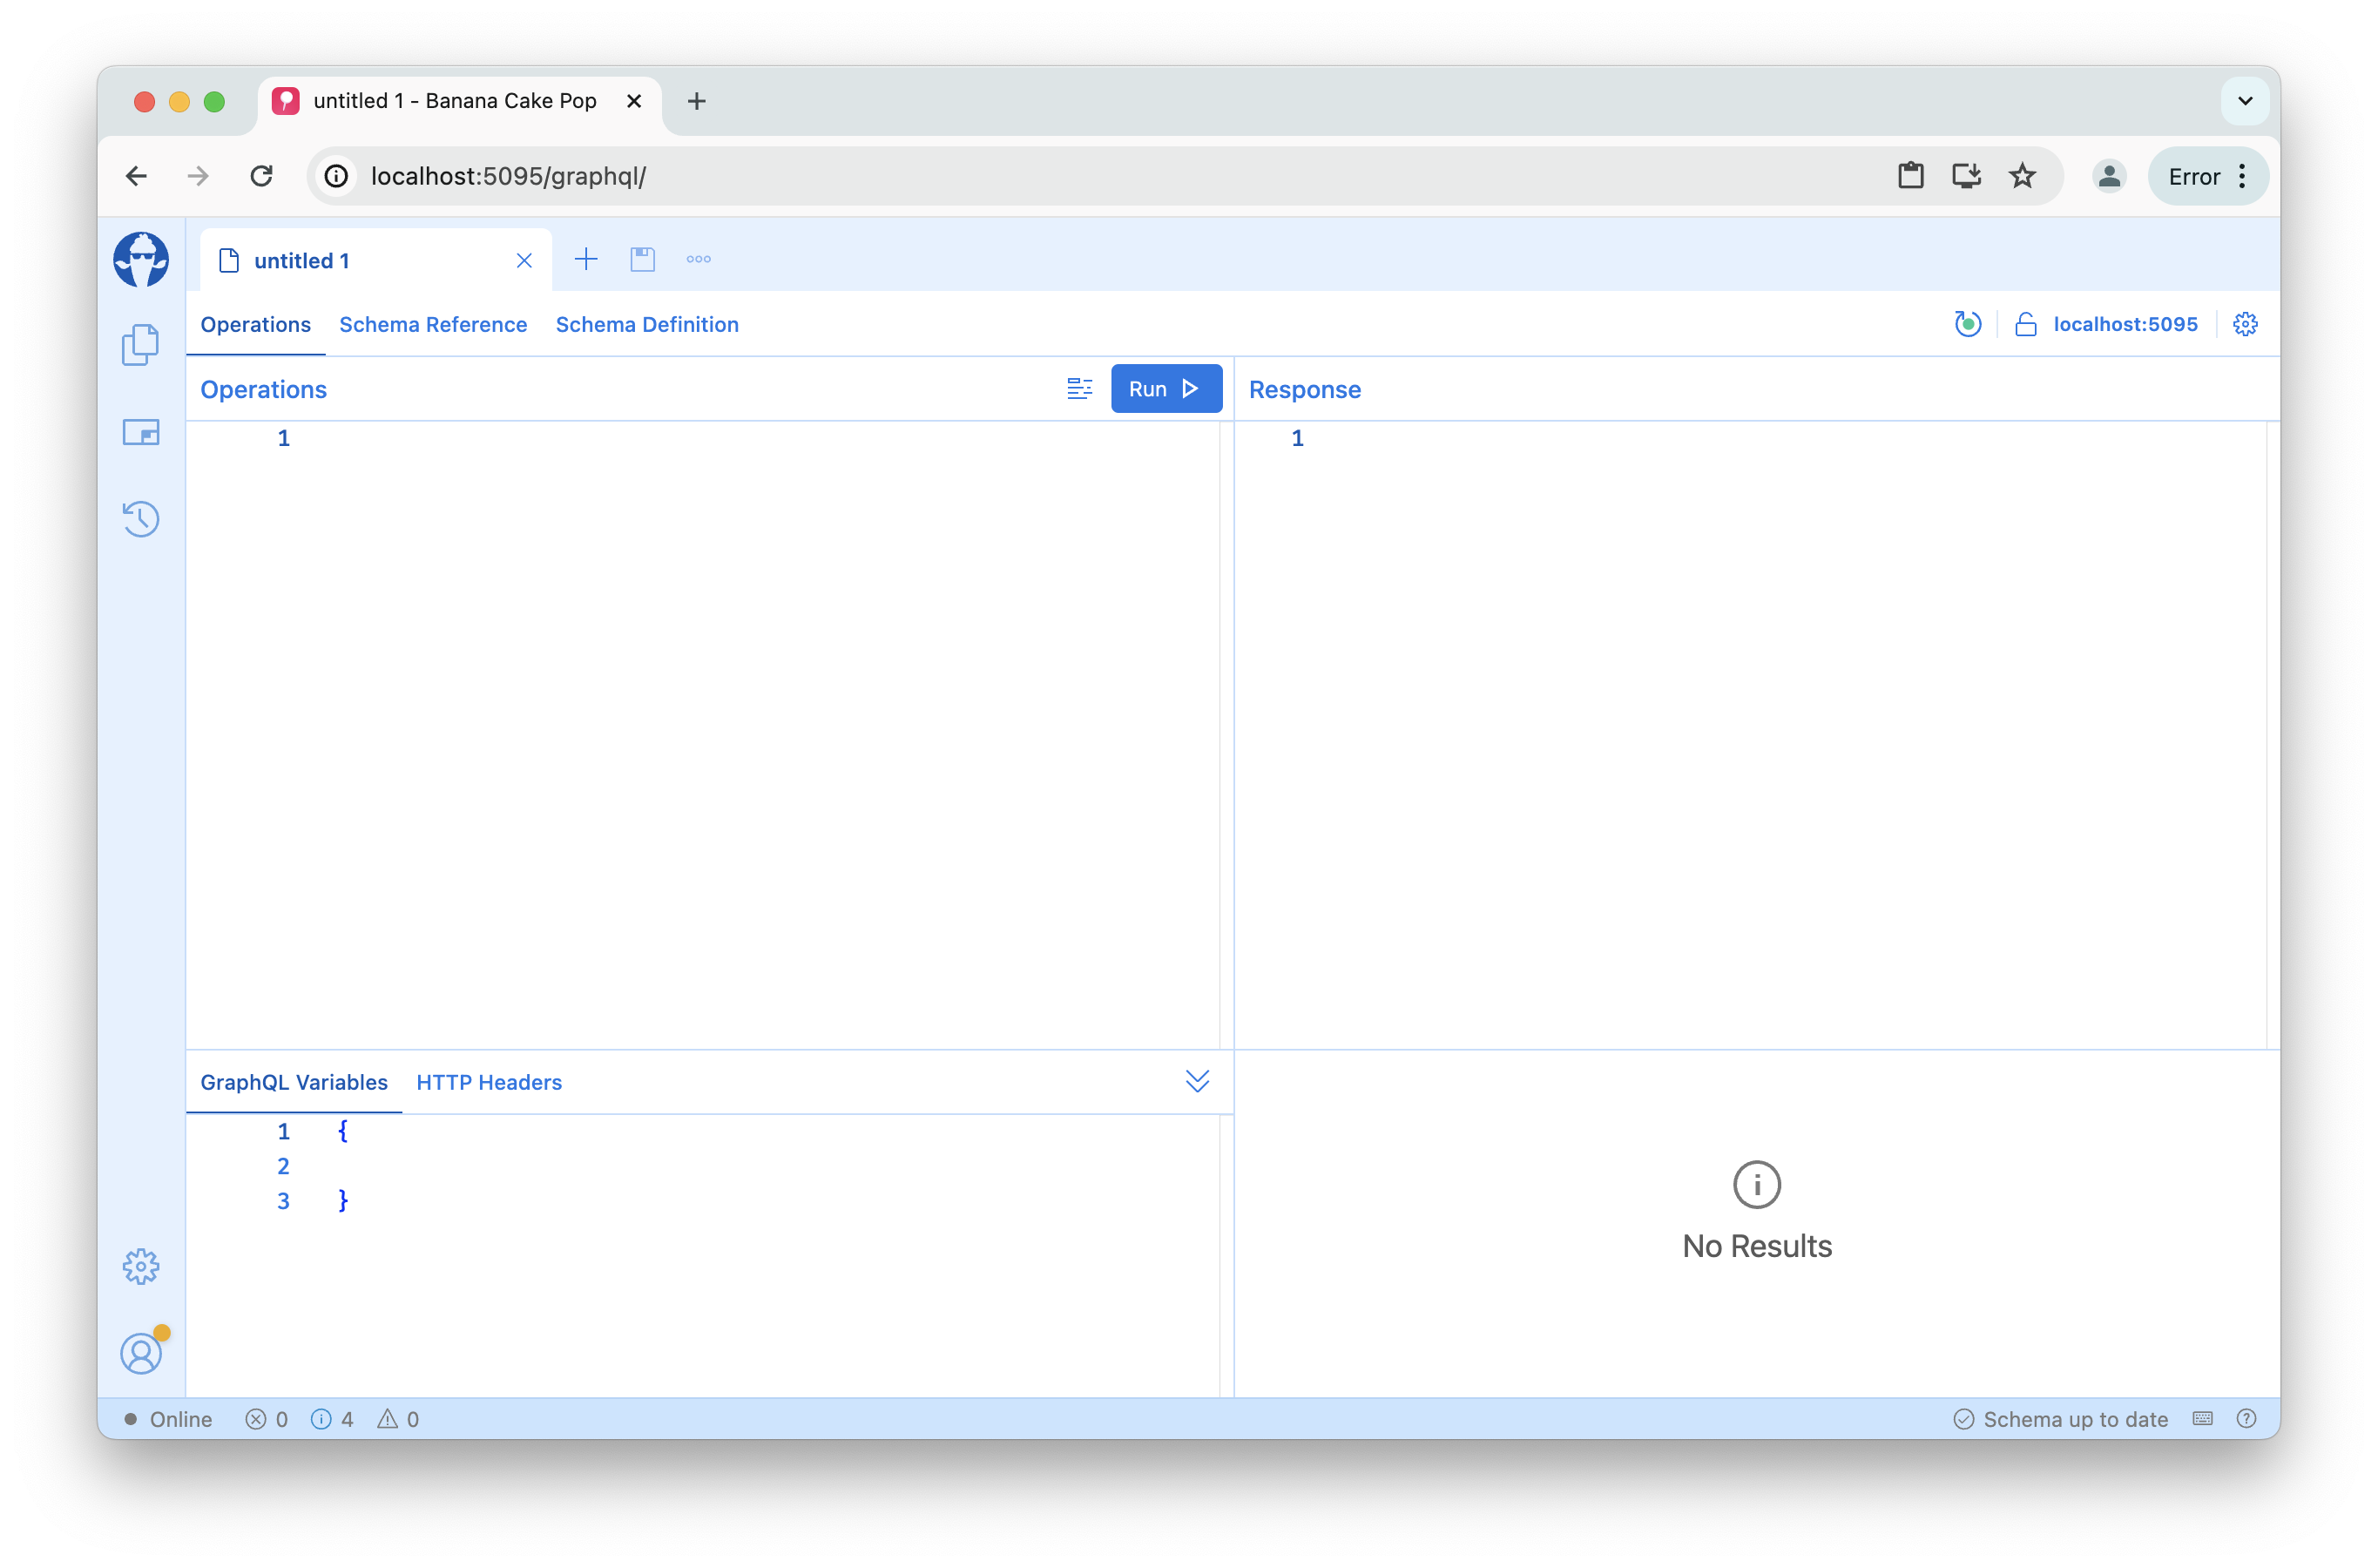Add a new document tab
The height and width of the screenshot is (1568, 2378).
click(586, 259)
